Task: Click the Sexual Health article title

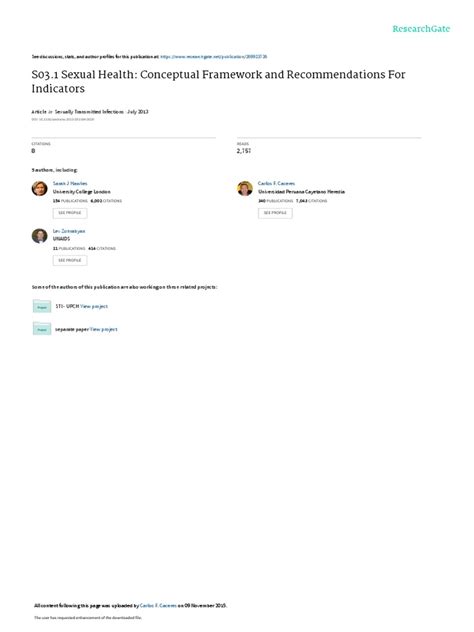Action: tap(218, 81)
